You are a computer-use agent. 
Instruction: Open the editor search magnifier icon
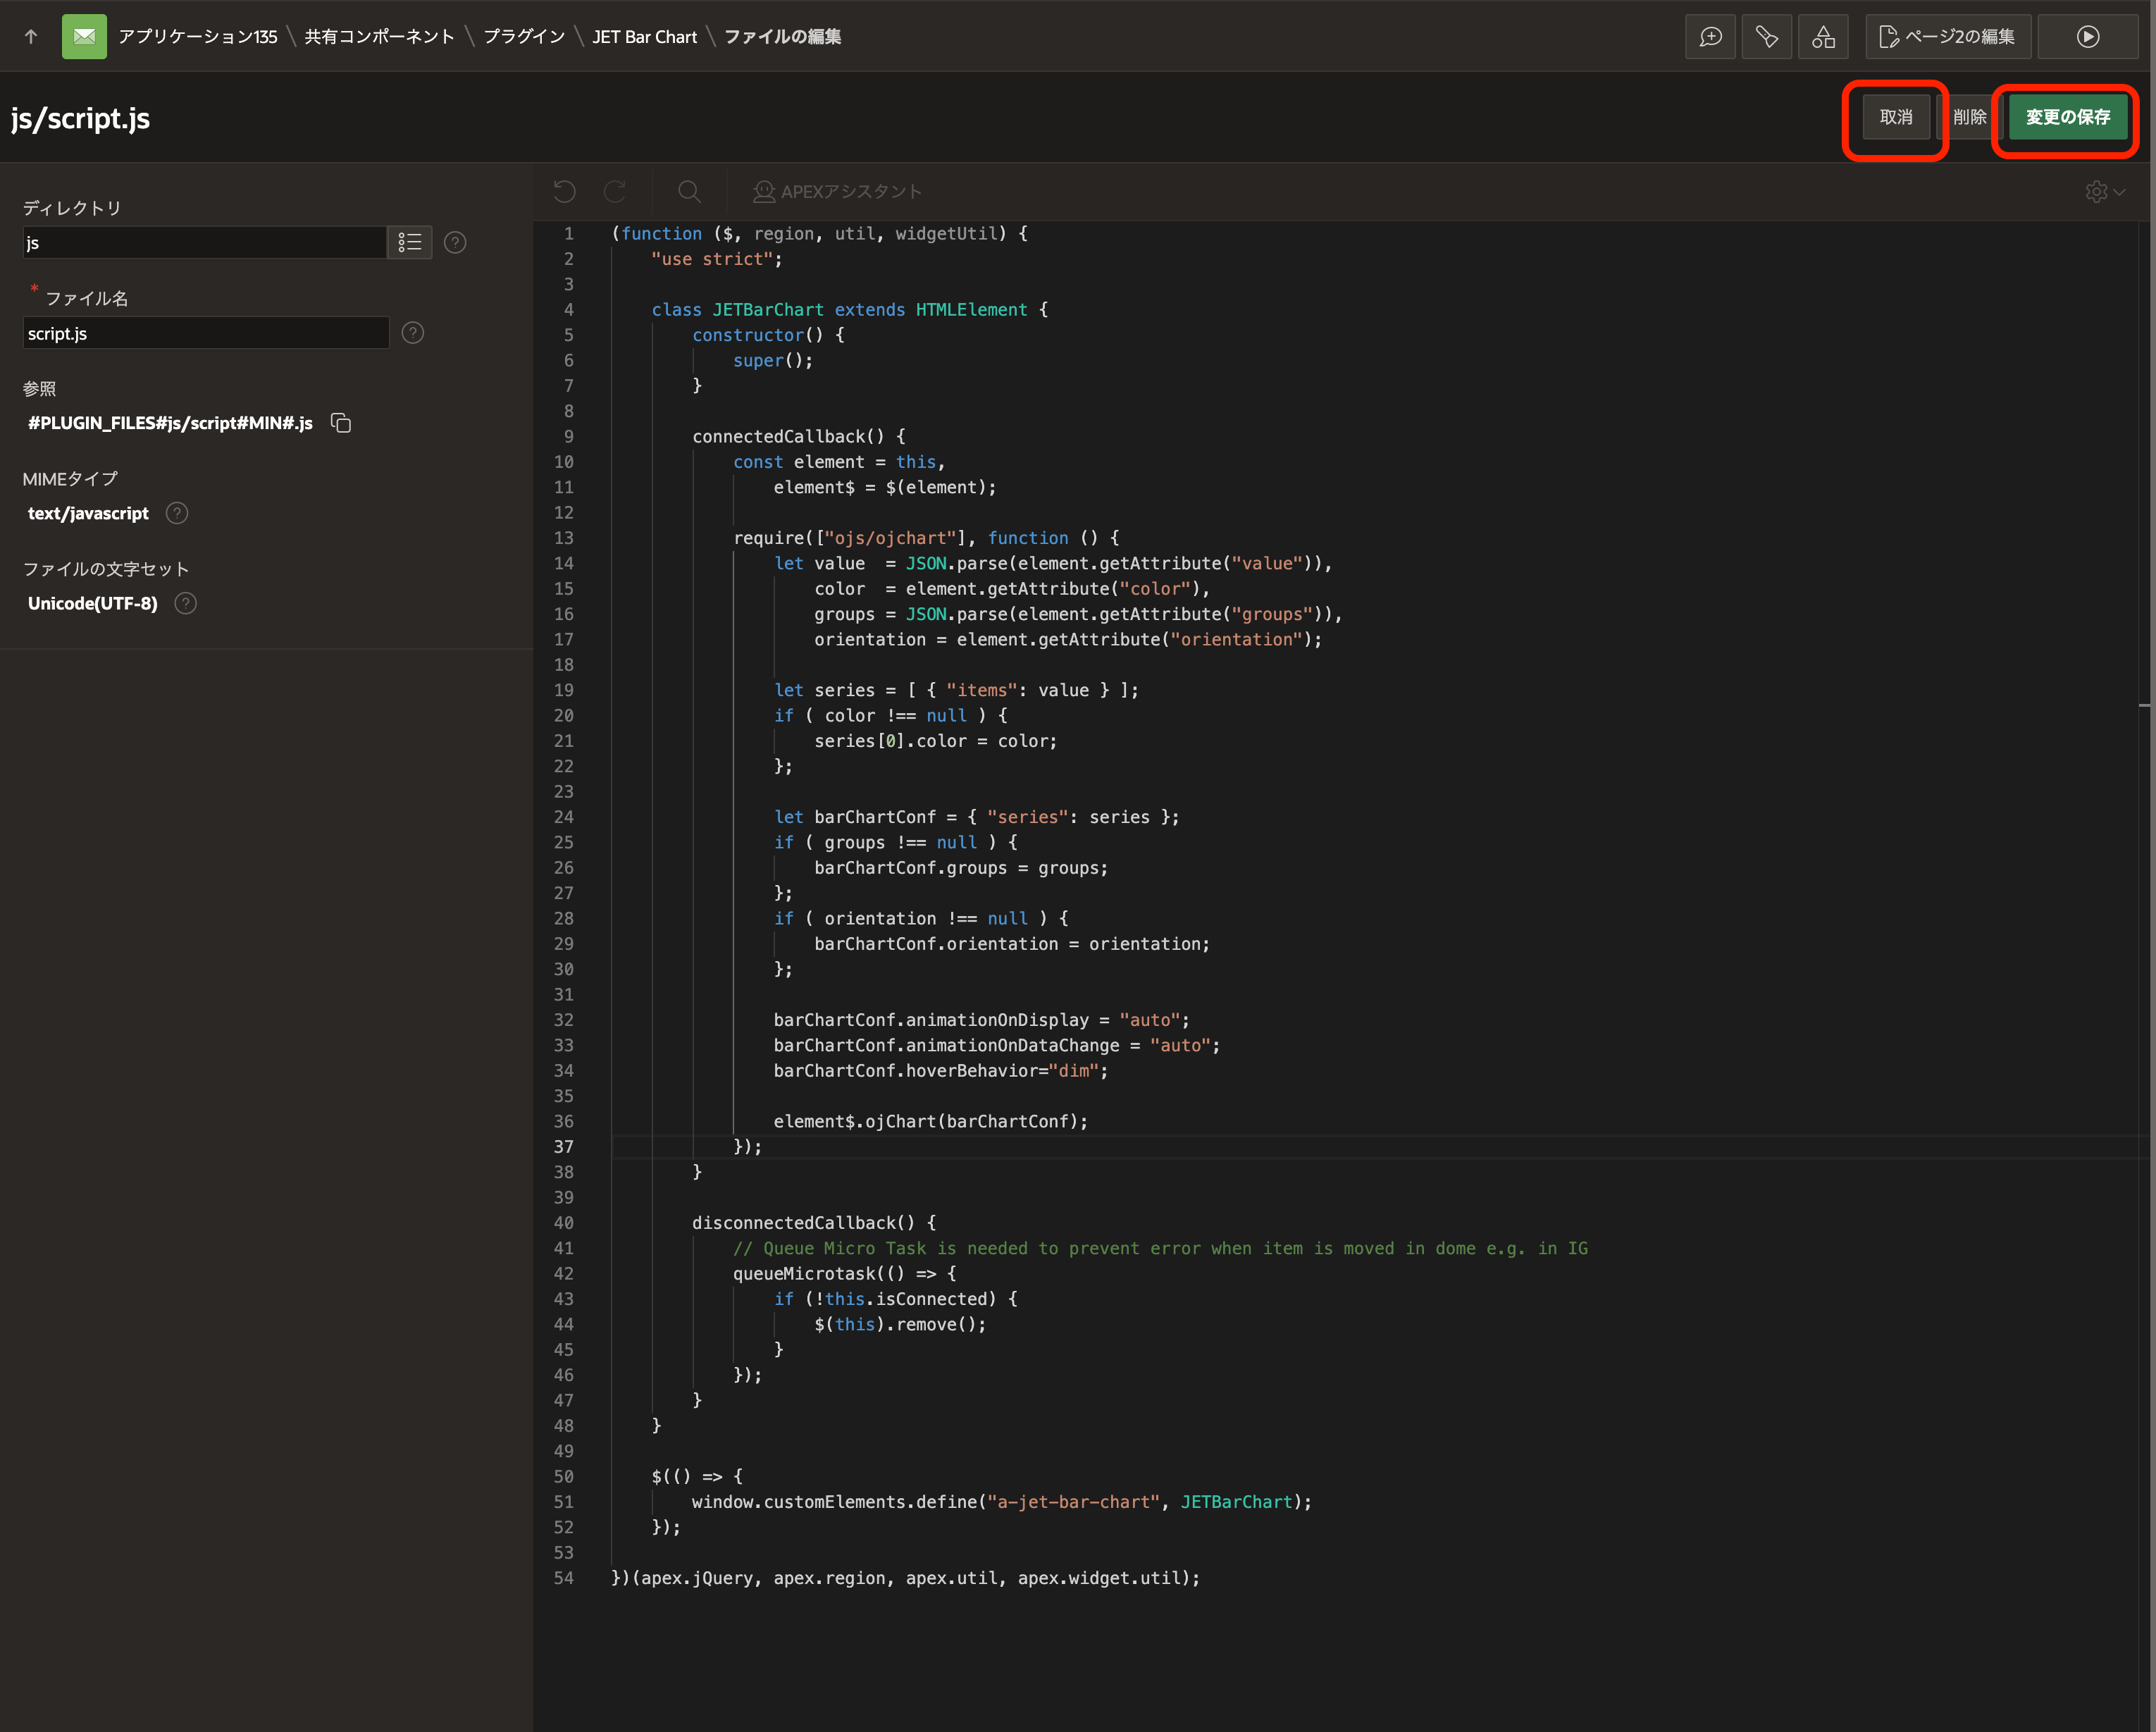689,191
